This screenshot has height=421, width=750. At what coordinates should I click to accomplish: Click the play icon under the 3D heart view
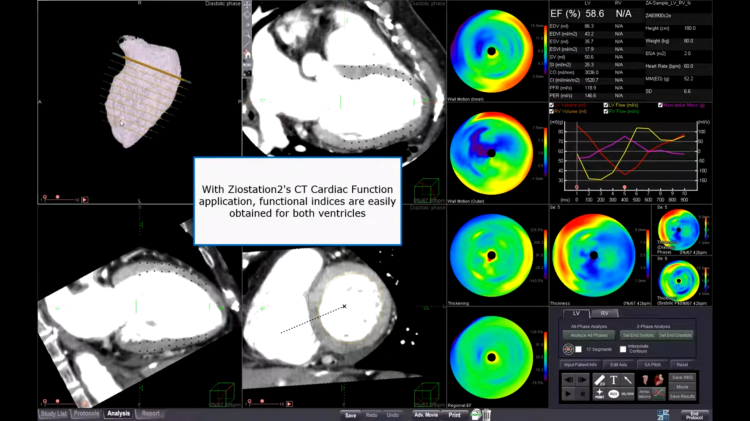coord(85,199)
